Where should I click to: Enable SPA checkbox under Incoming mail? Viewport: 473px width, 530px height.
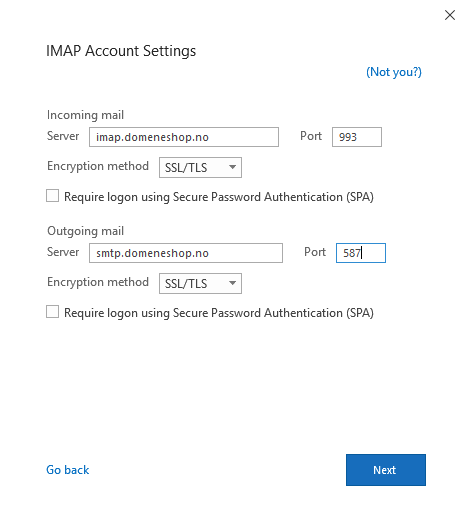(52, 196)
